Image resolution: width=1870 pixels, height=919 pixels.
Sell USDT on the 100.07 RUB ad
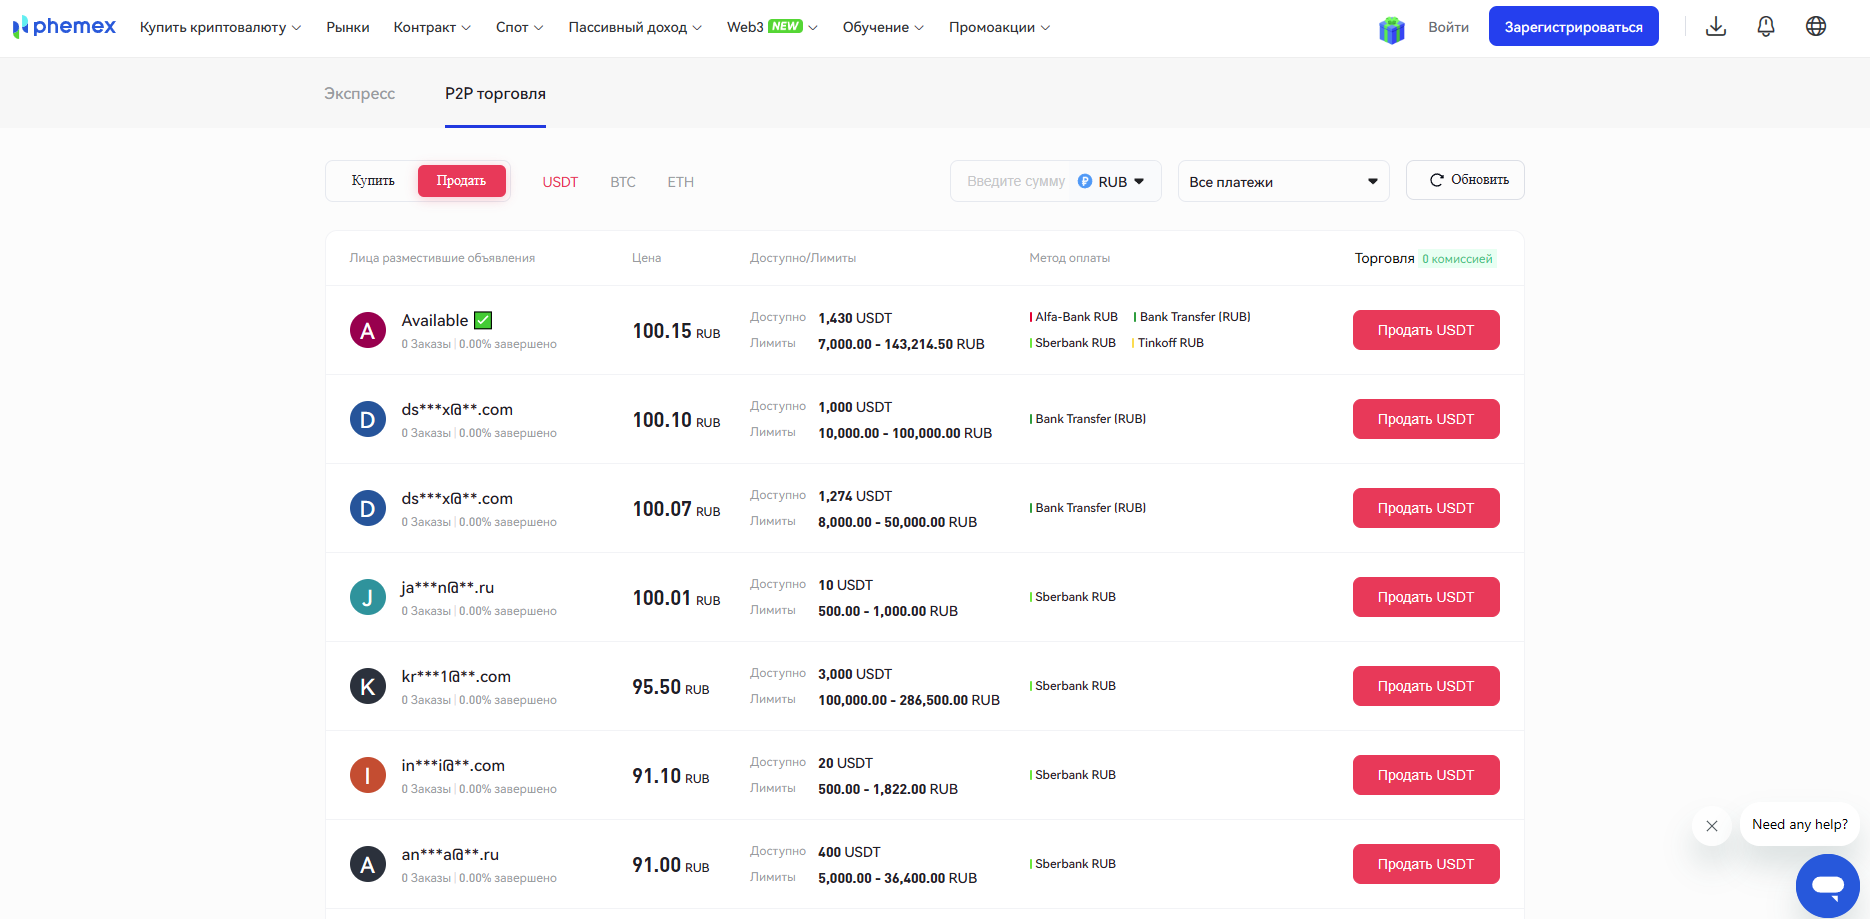(1426, 508)
